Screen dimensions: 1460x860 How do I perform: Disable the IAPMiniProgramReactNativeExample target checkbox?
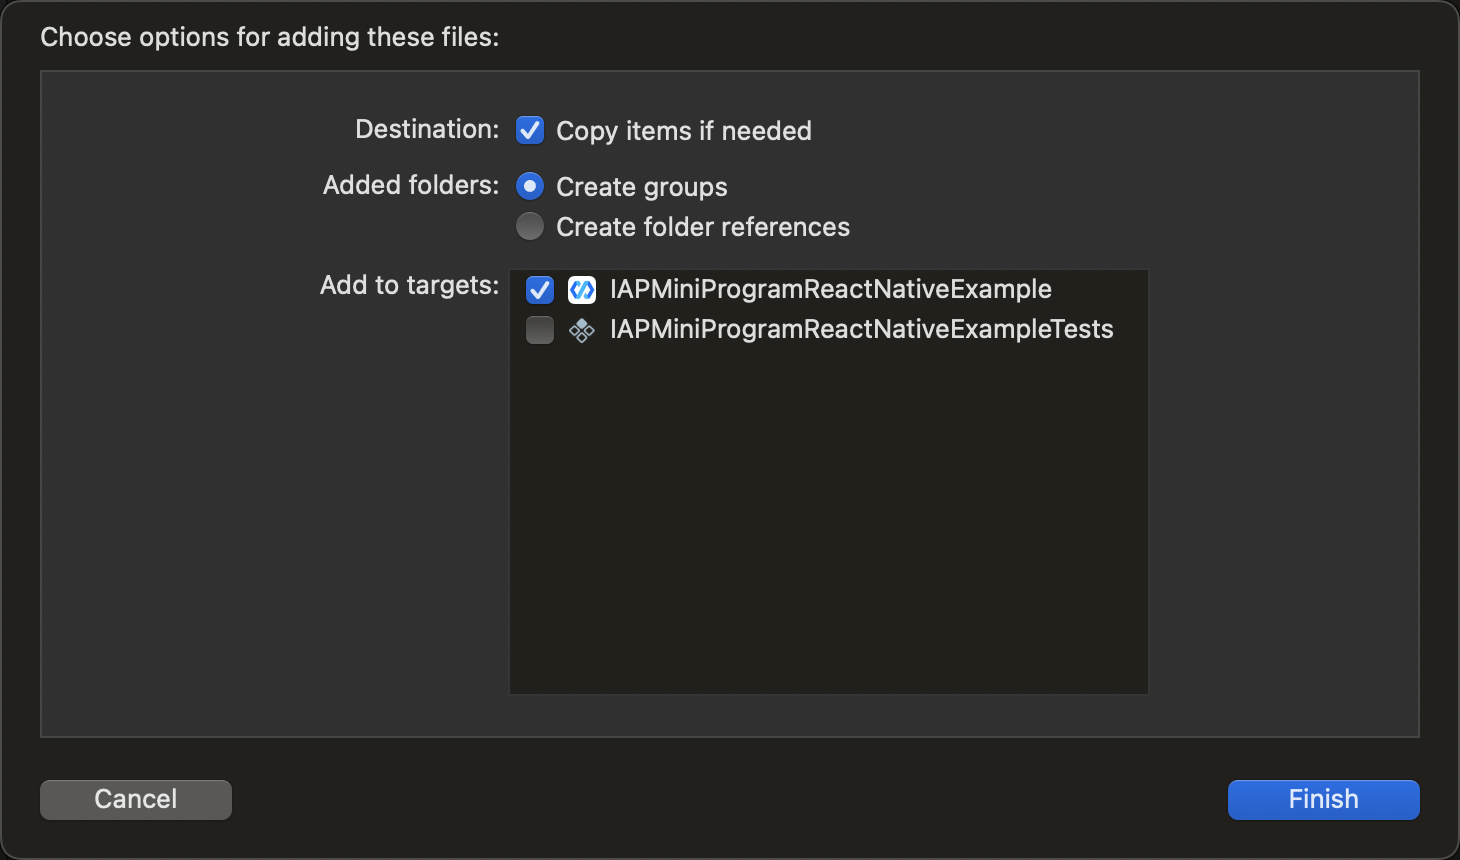[x=540, y=290]
